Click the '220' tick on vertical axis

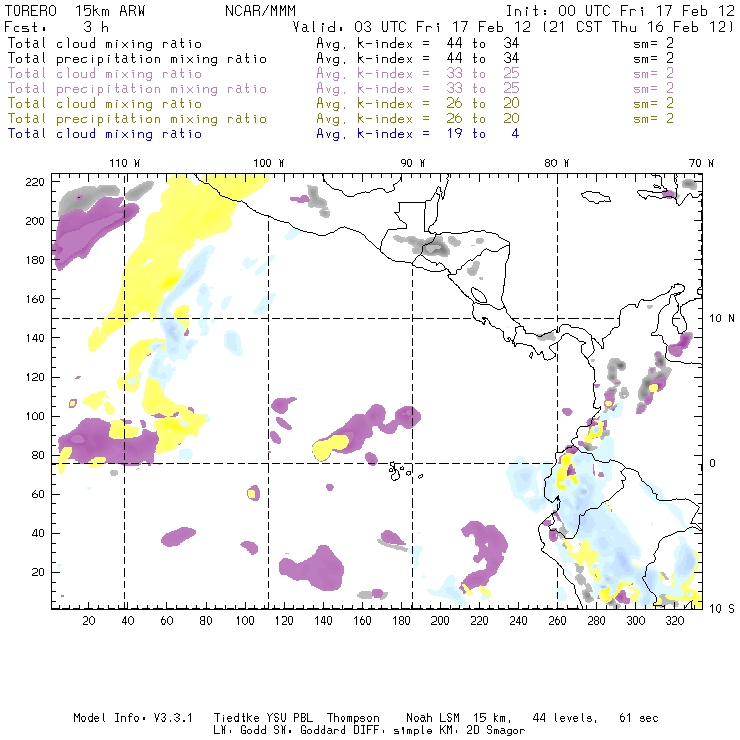coord(35,182)
